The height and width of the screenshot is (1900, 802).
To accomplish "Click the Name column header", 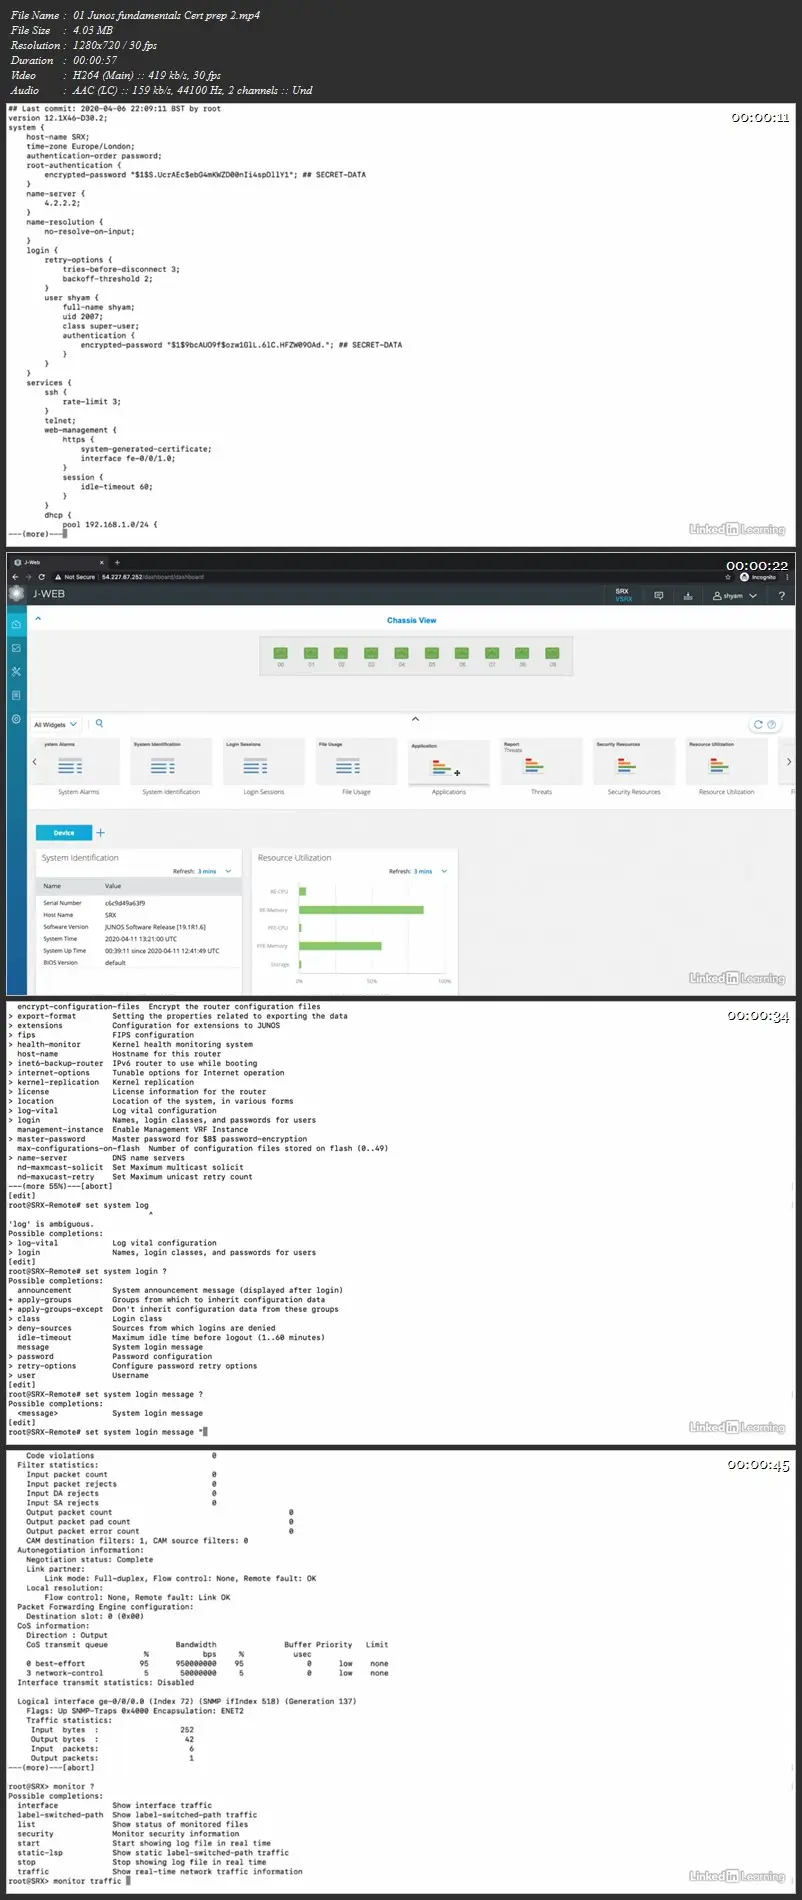I will click(x=52, y=886).
